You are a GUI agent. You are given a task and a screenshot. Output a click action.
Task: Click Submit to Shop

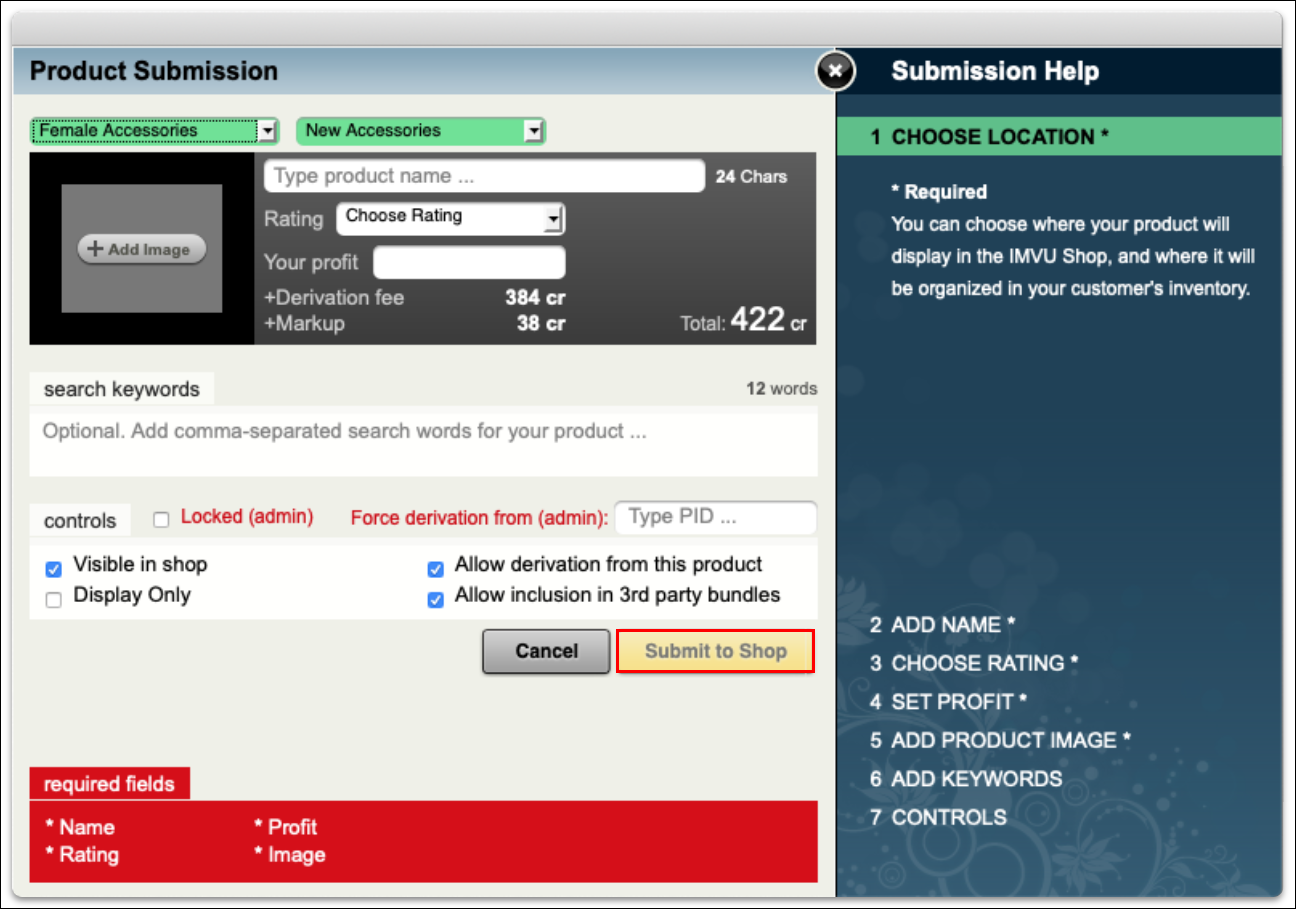[715, 651]
